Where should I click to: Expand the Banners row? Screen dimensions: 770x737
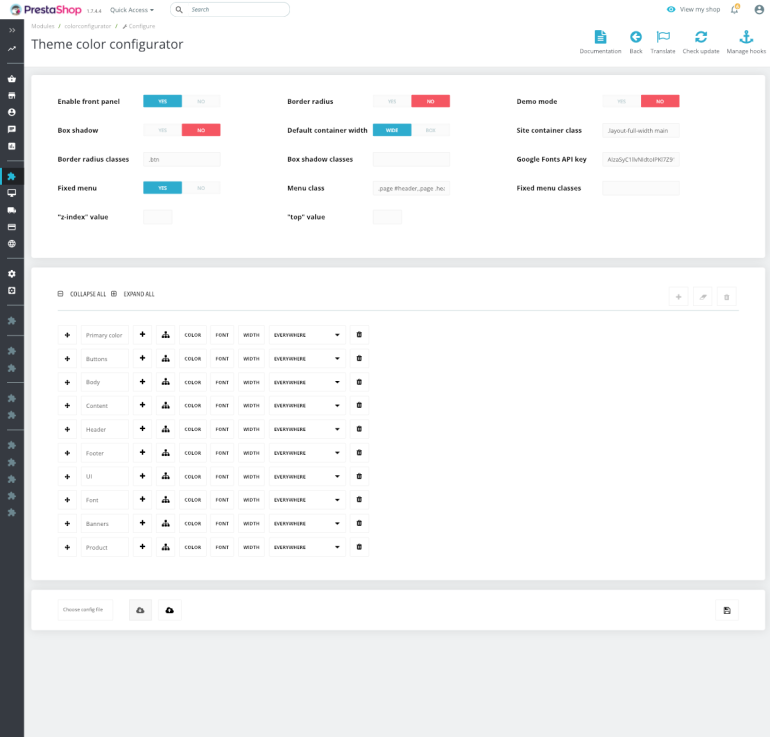click(x=67, y=523)
